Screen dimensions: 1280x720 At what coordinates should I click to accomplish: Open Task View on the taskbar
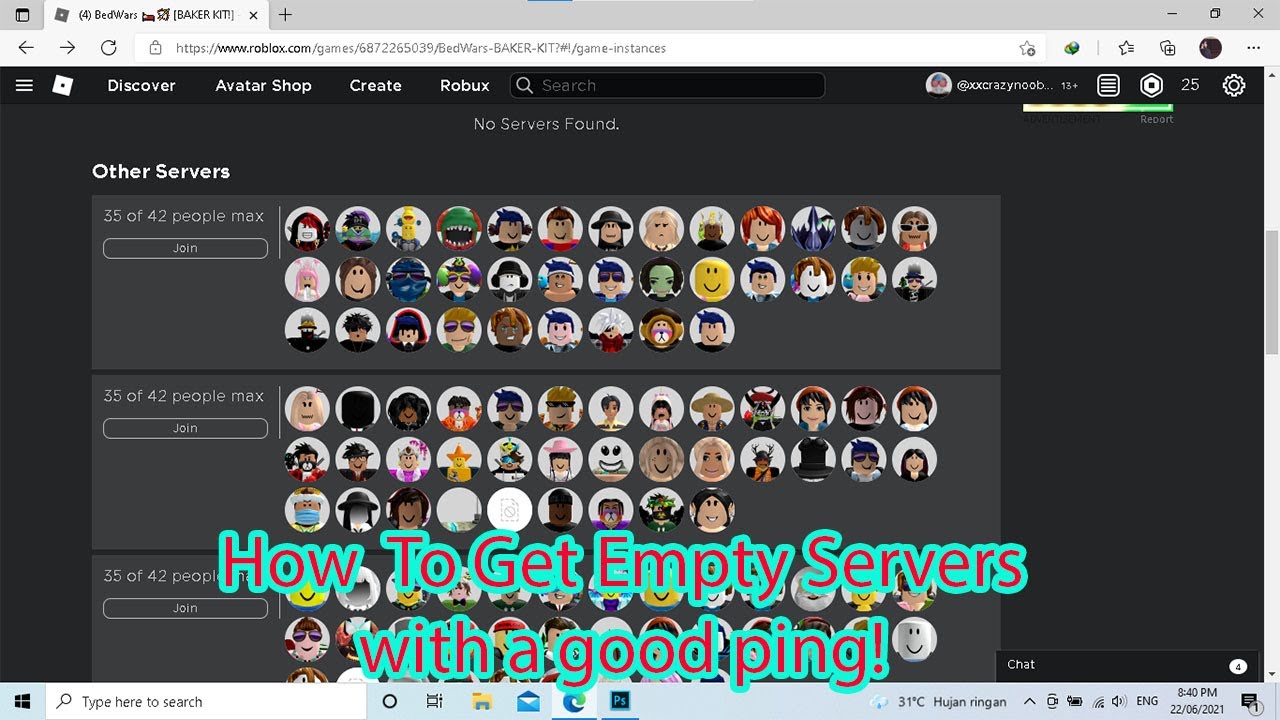pyautogui.click(x=434, y=701)
